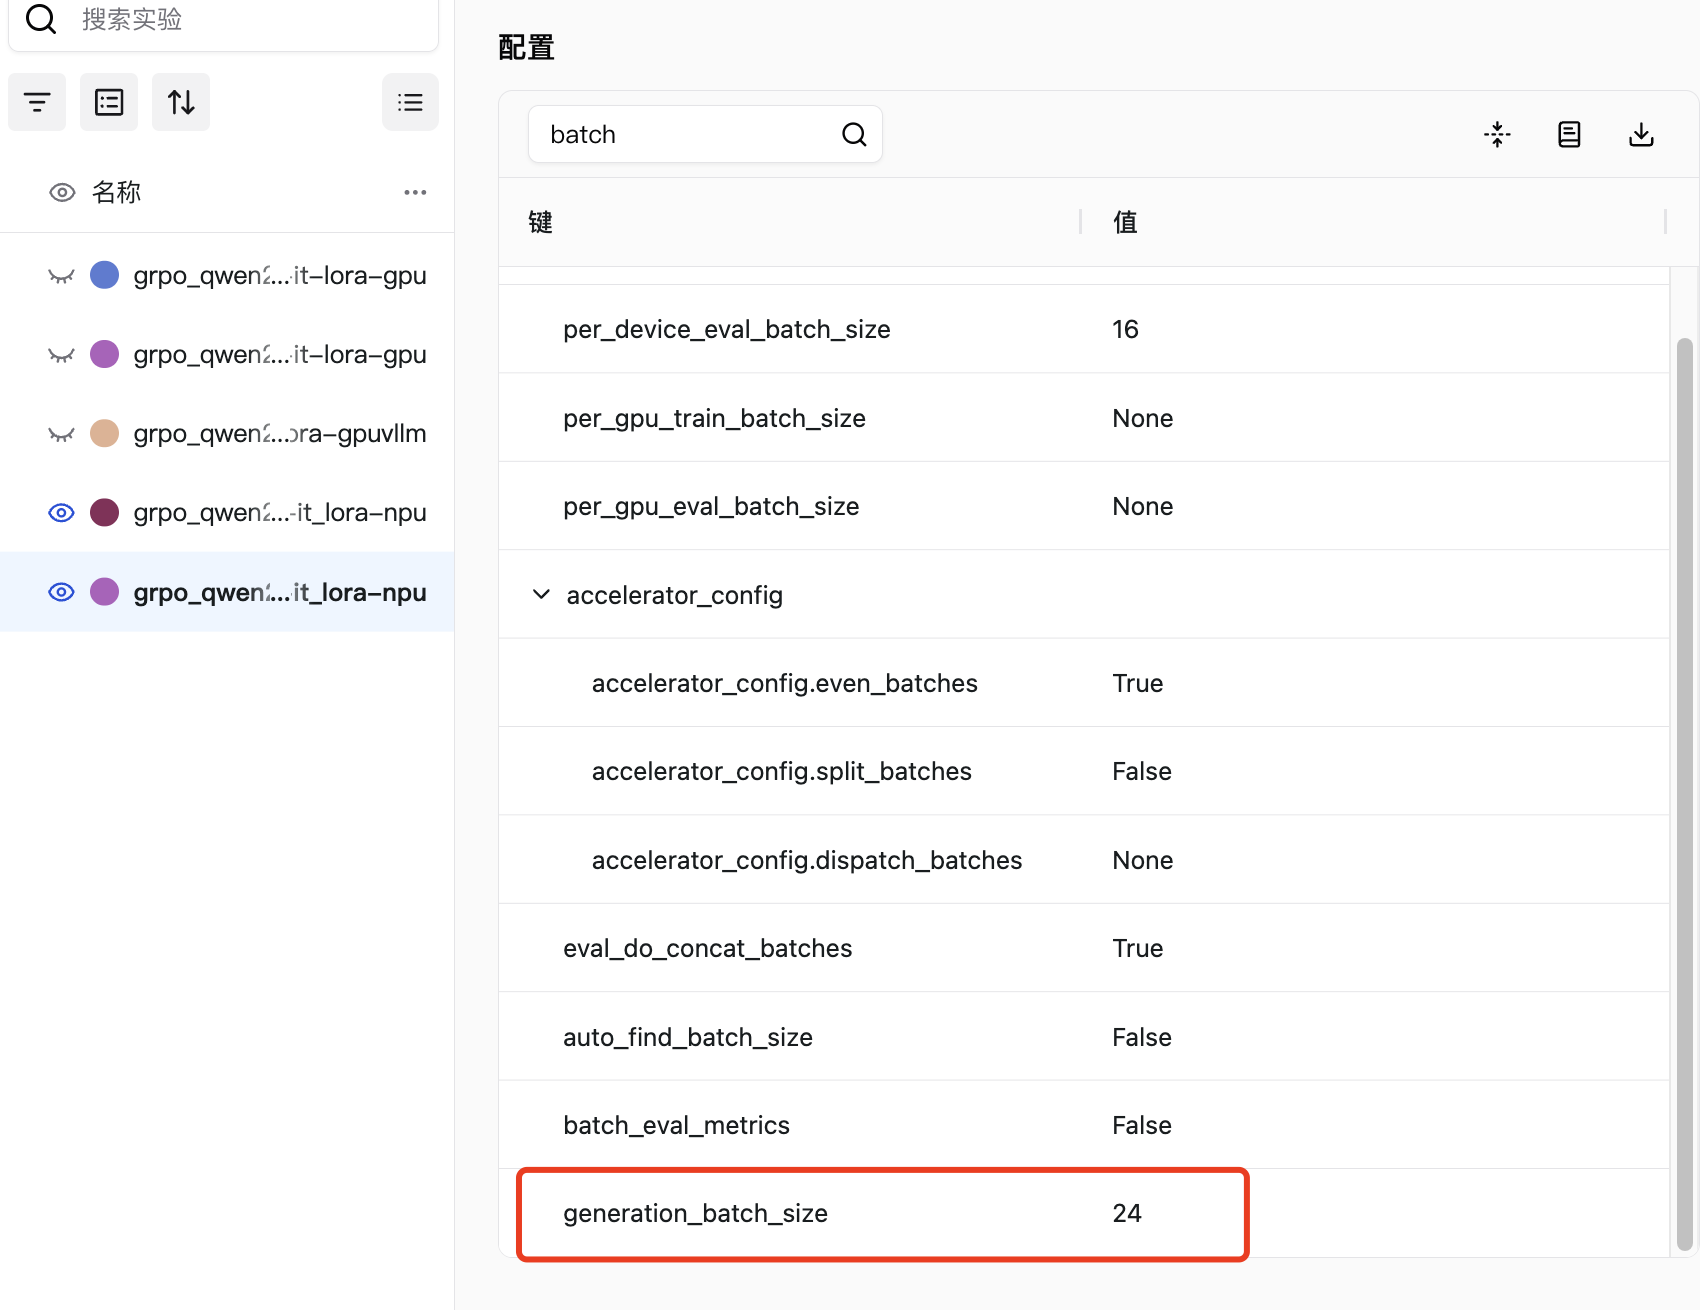Image resolution: width=1700 pixels, height=1310 pixels.
Task: Select the per_device_eval_batch_size key
Action: pos(727,329)
